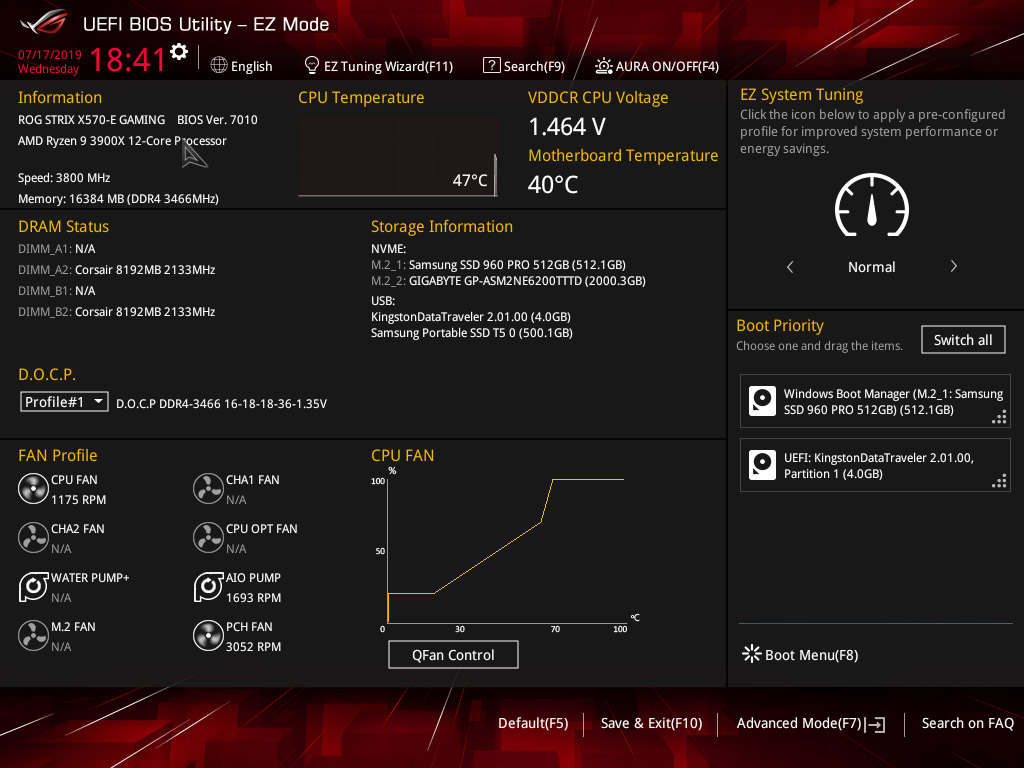The height and width of the screenshot is (768, 1024).
Task: Launch EZ Tuning Wizard(F11)
Action: tap(389, 66)
